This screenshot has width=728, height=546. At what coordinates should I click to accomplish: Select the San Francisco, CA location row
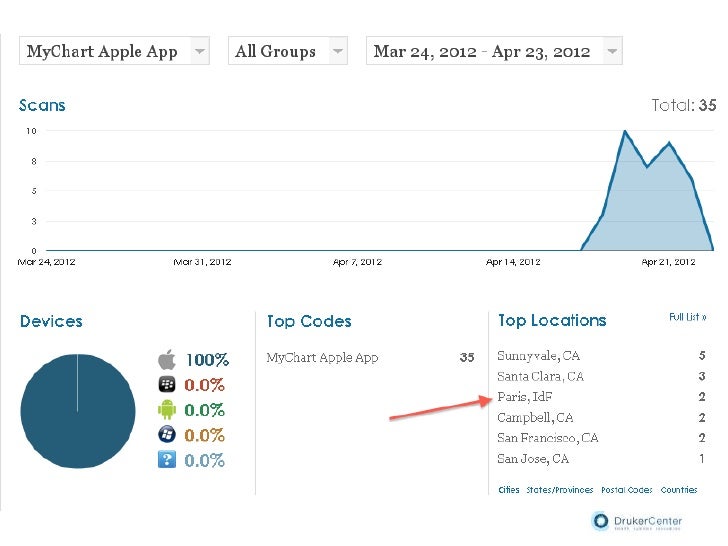click(x=601, y=438)
